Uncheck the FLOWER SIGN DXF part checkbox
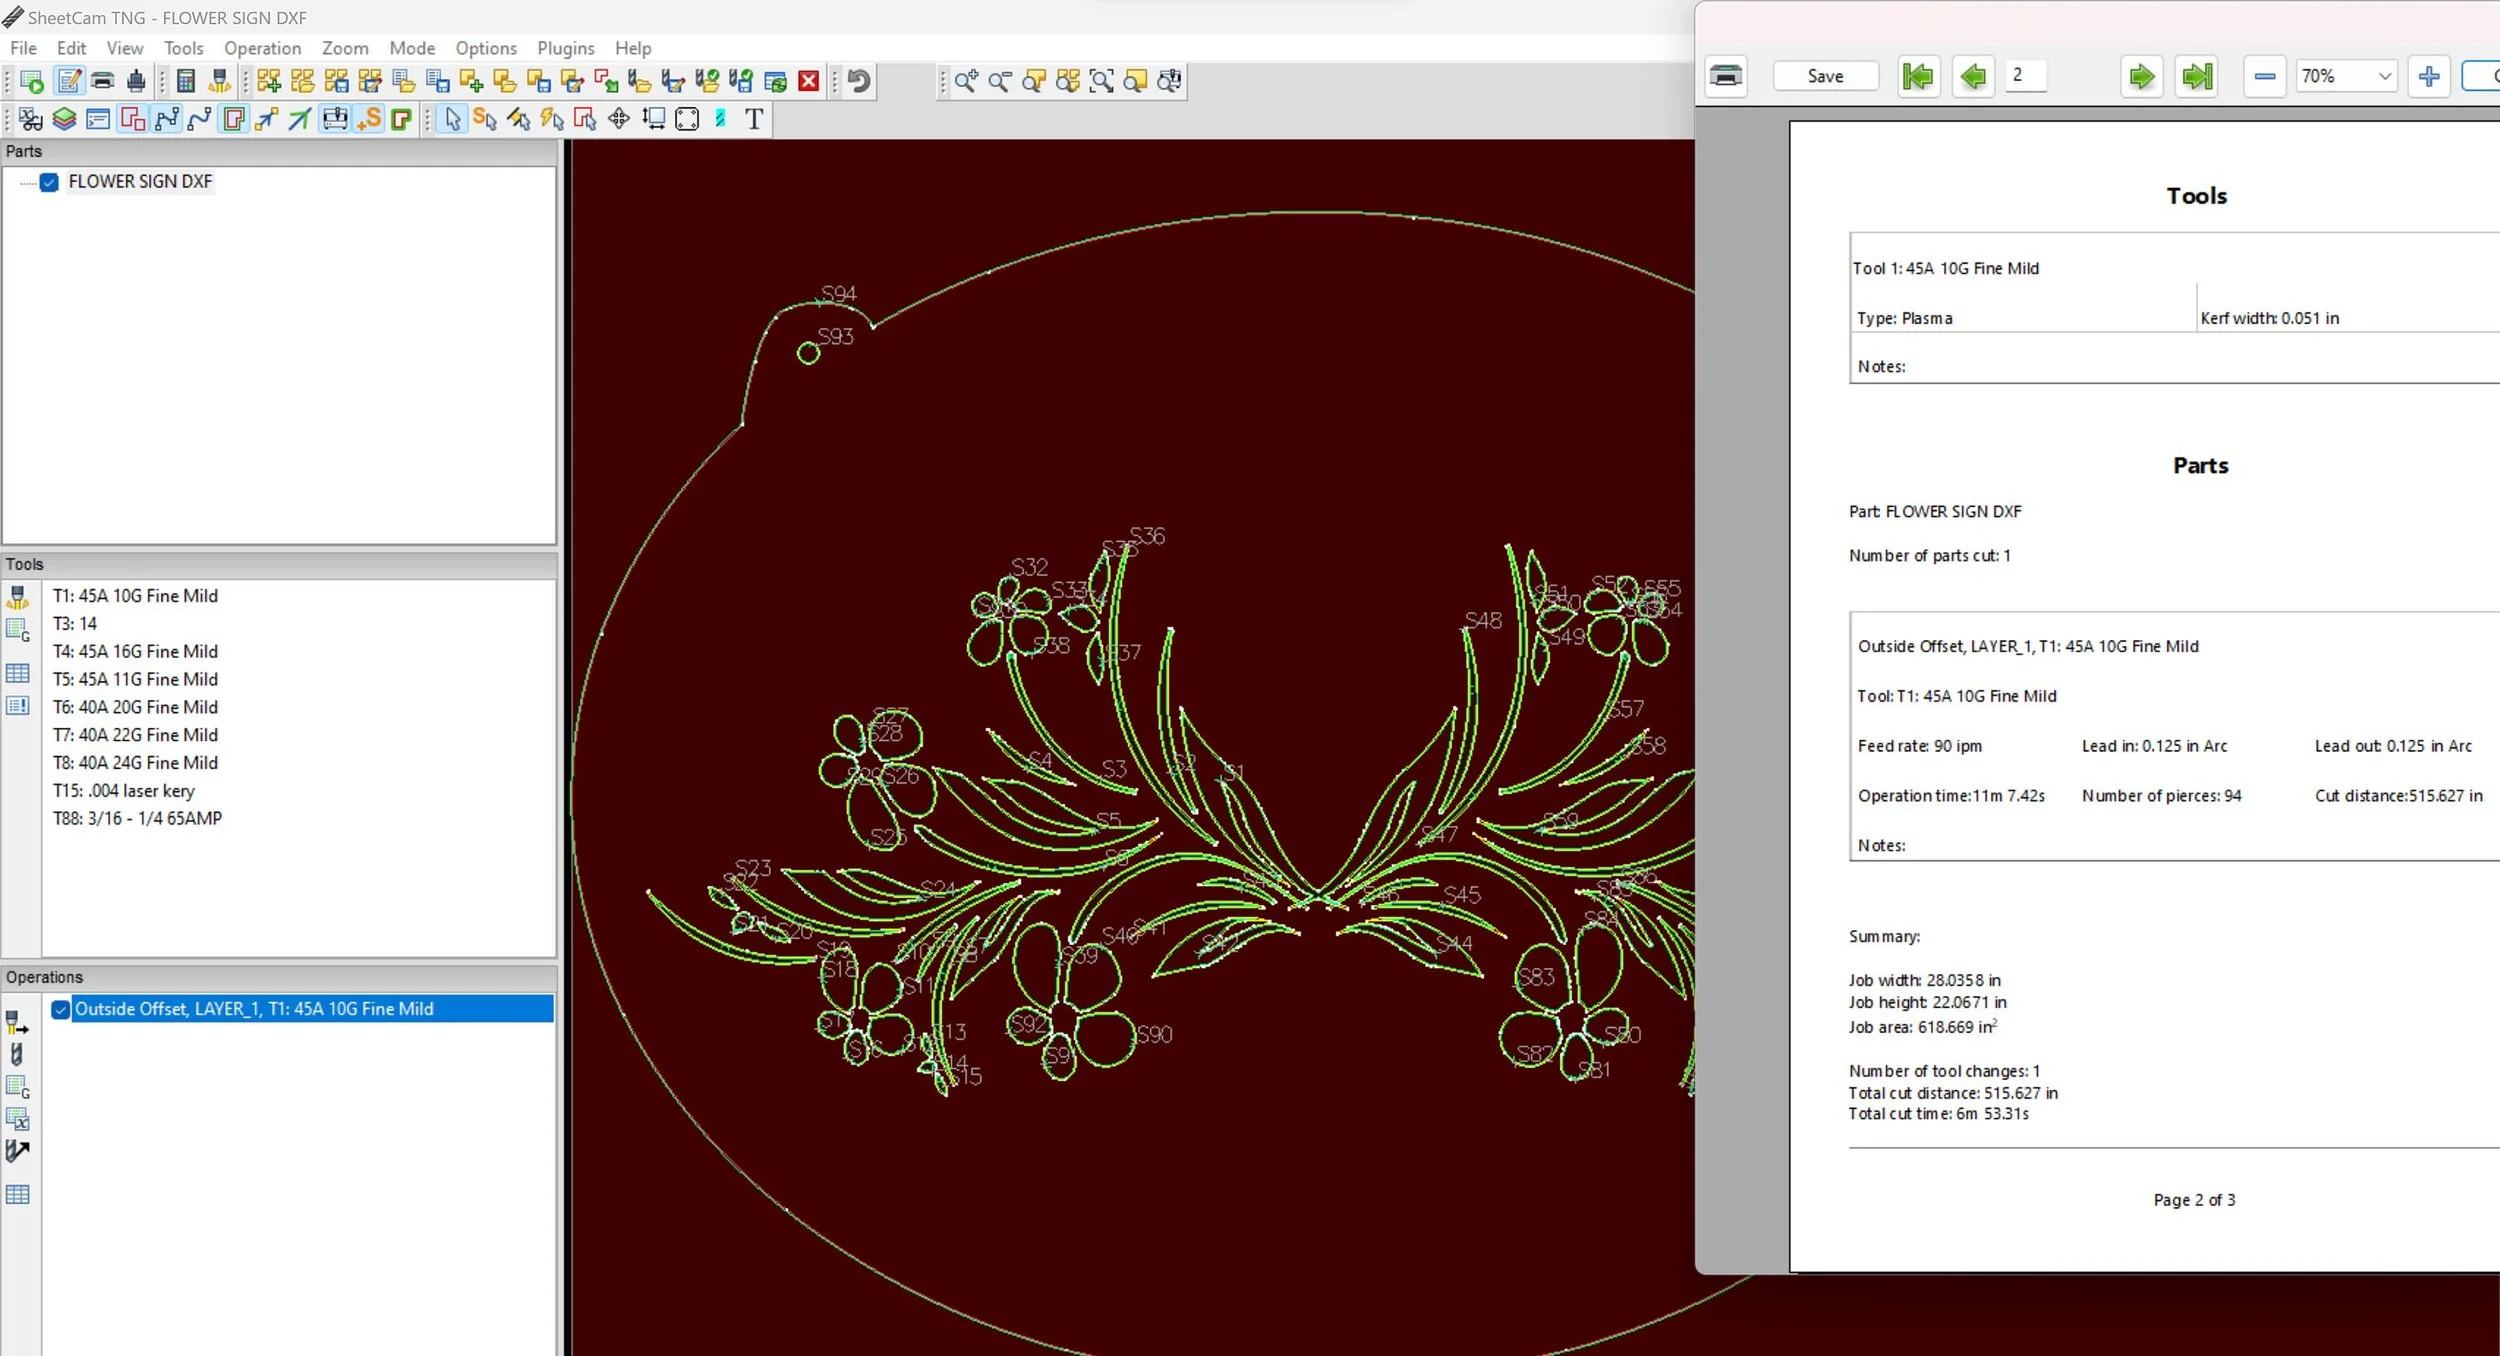 [x=49, y=182]
